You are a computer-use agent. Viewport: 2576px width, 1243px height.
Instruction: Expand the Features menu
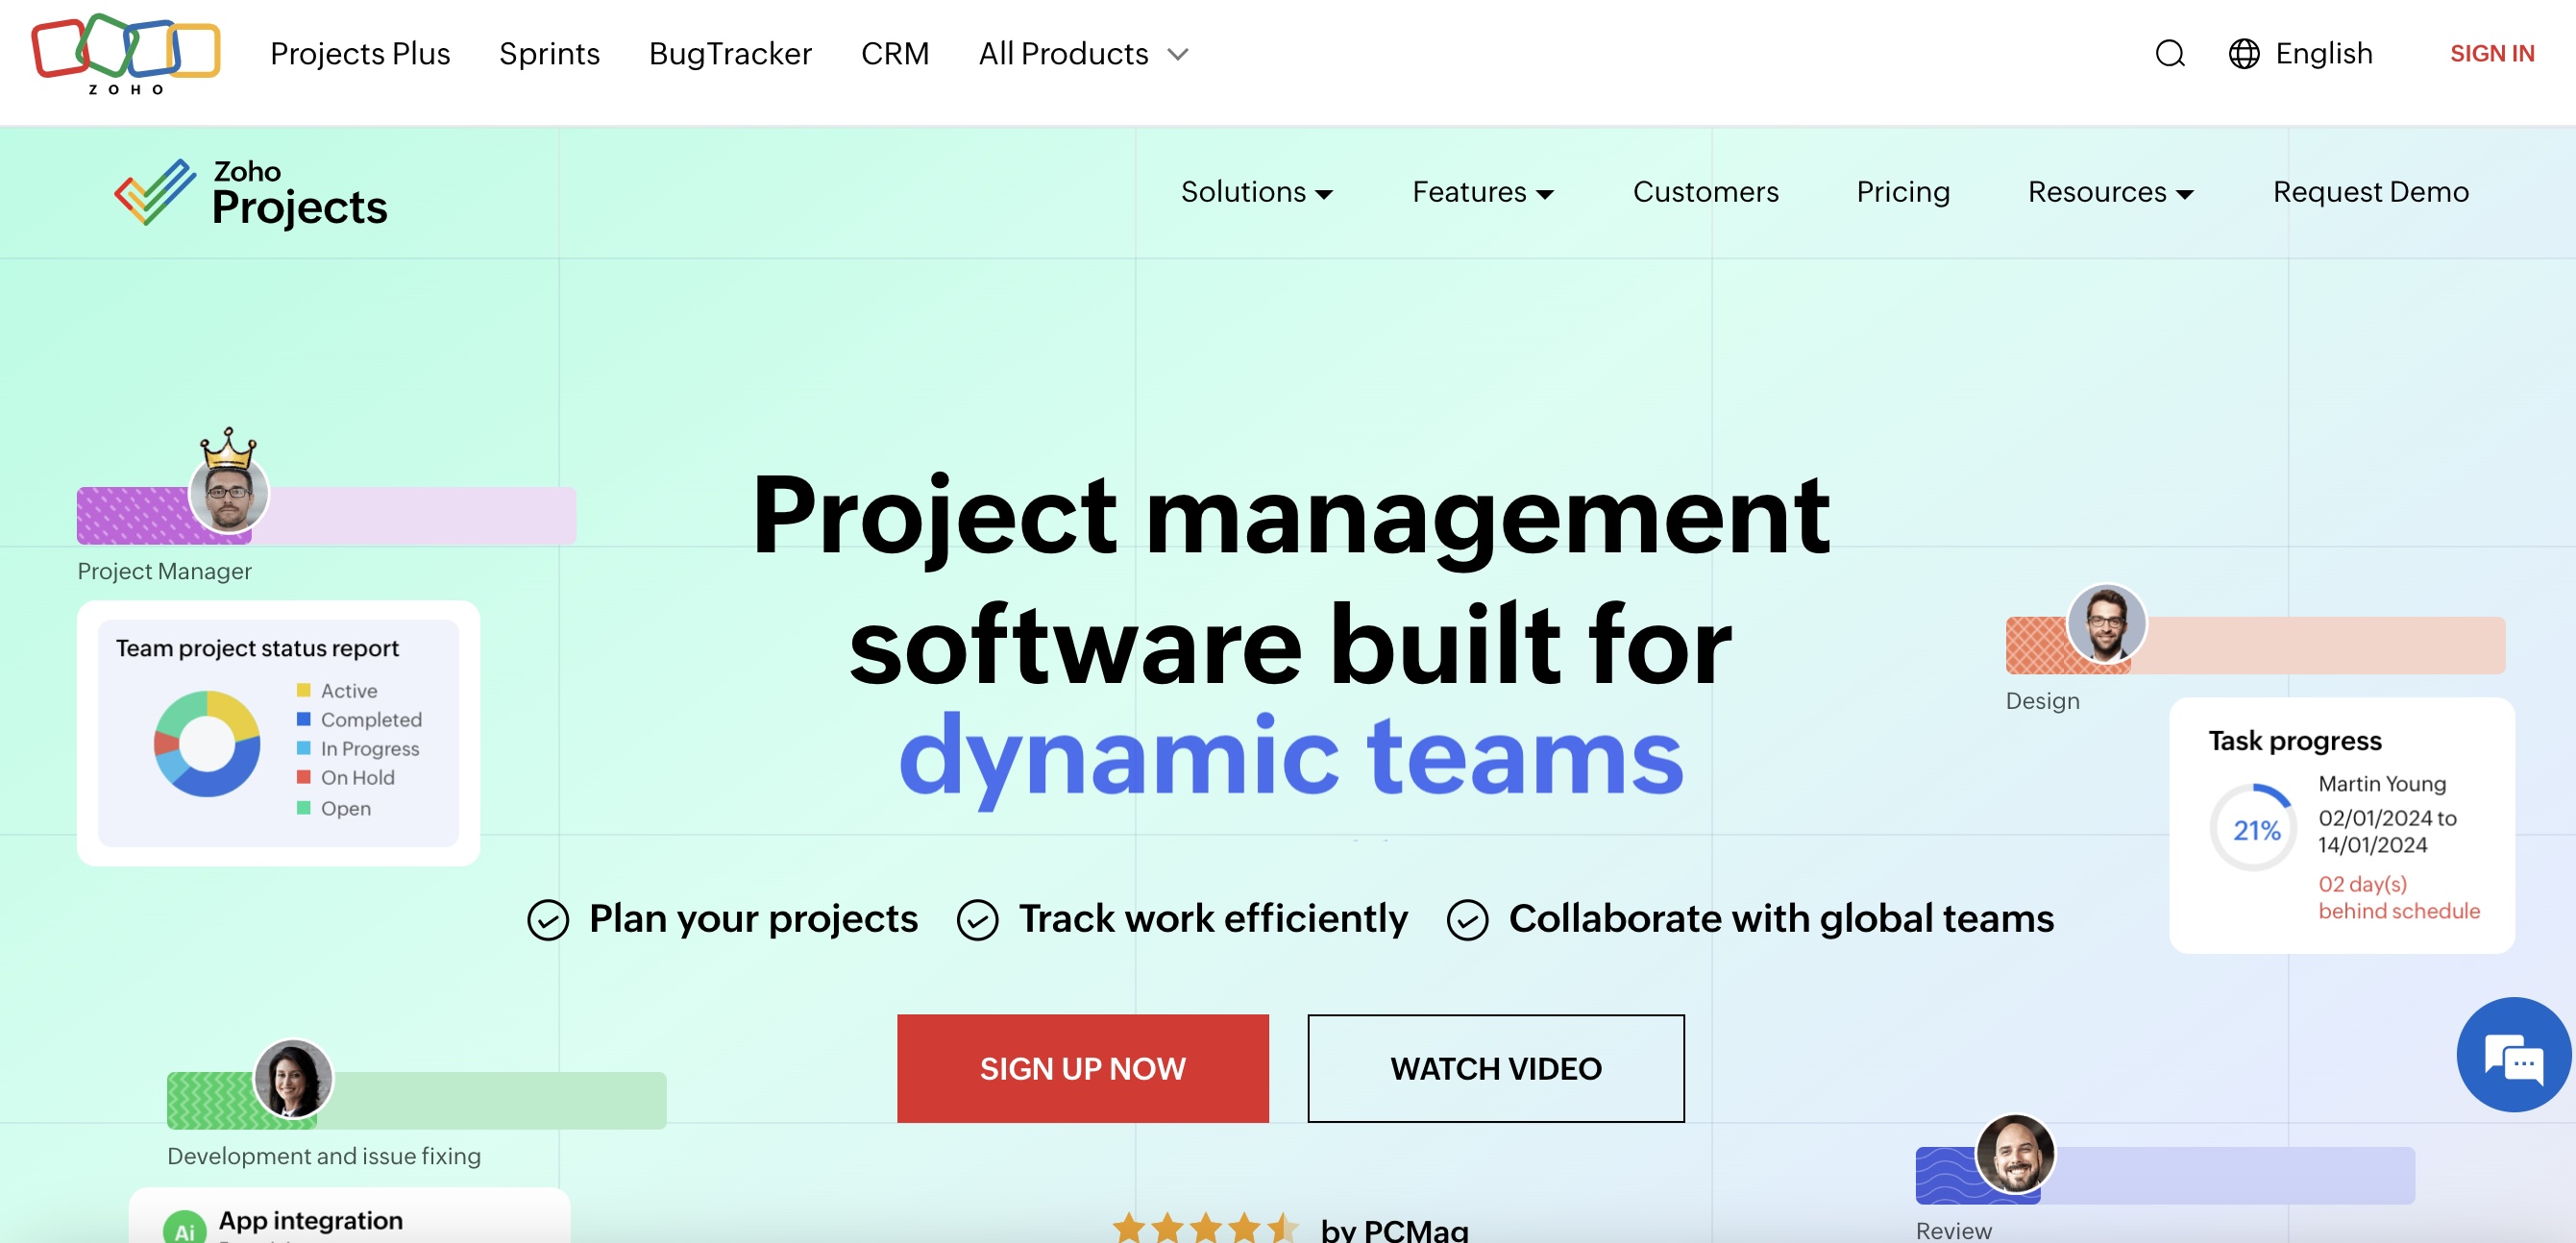pos(1483,192)
